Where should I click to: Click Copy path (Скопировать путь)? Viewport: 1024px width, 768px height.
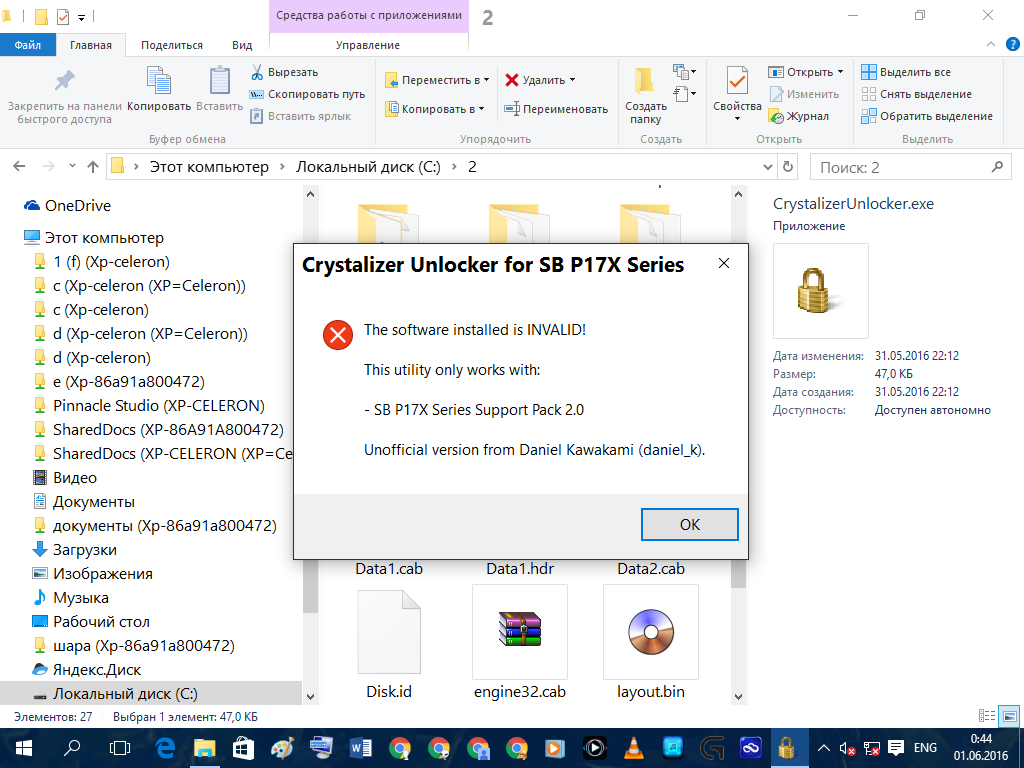click(x=308, y=94)
